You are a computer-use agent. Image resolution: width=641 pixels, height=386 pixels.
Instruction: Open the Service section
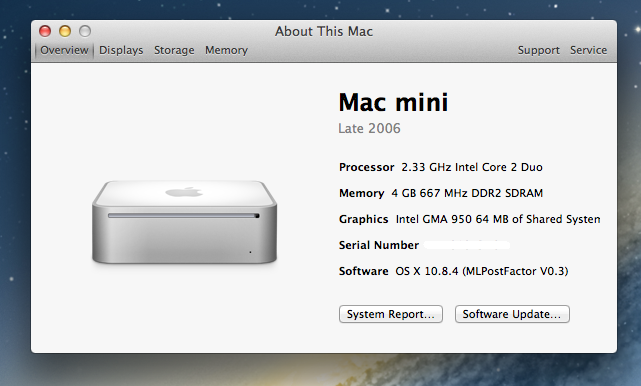589,50
